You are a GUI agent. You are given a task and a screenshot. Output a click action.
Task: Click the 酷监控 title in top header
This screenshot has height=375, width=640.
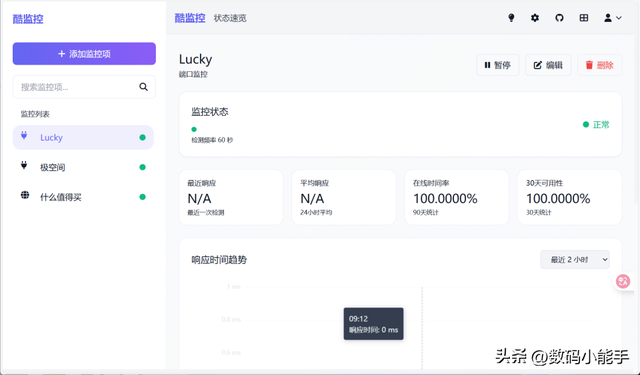(190, 18)
